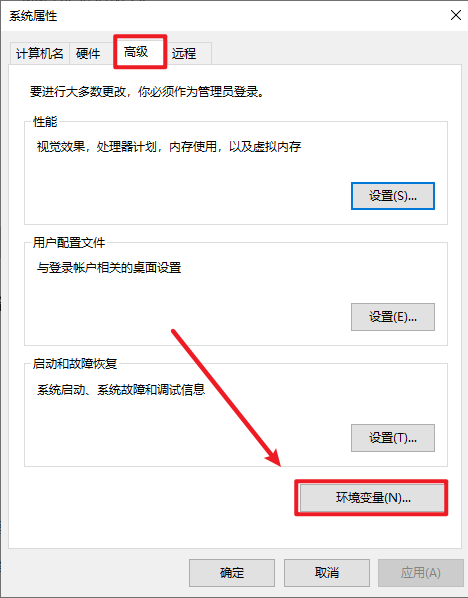Close the 系统属性 window
468x598 pixels.
point(456,15)
